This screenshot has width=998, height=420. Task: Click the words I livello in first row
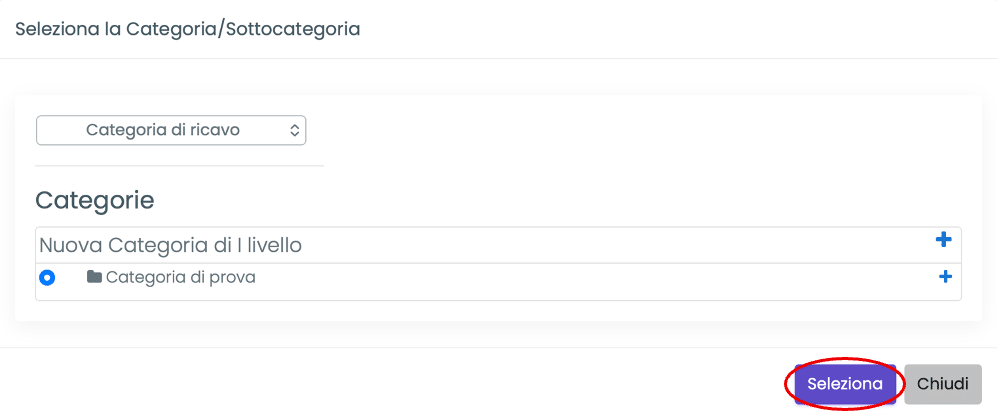(x=264, y=245)
